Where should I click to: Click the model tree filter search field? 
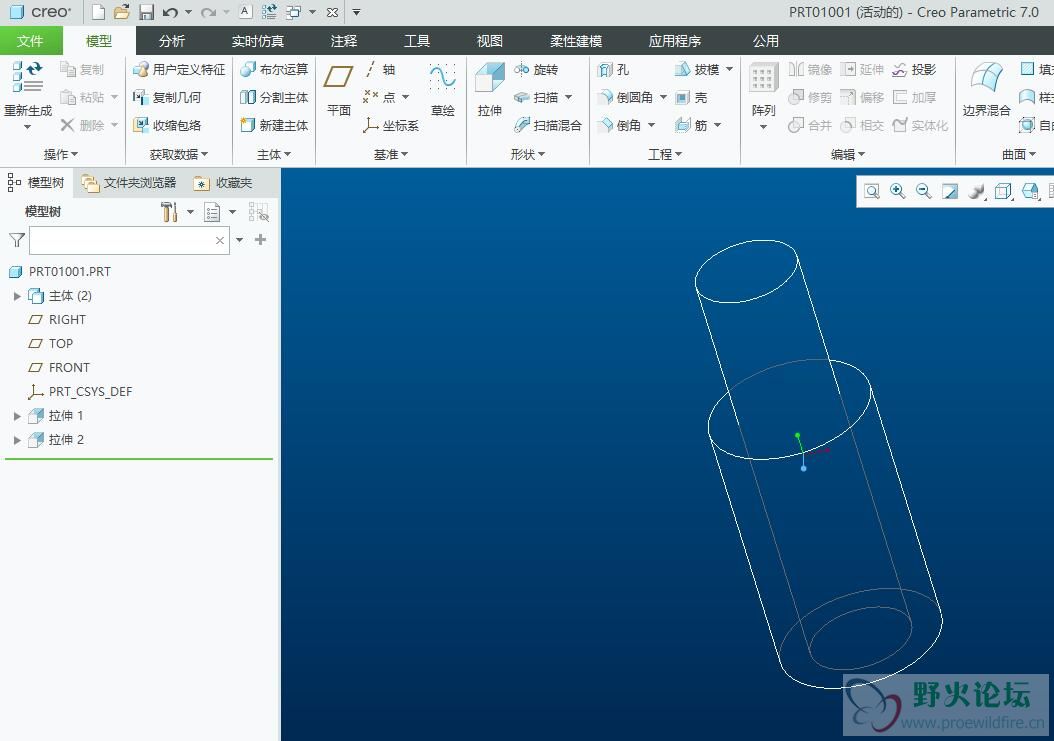pyautogui.click(x=123, y=240)
